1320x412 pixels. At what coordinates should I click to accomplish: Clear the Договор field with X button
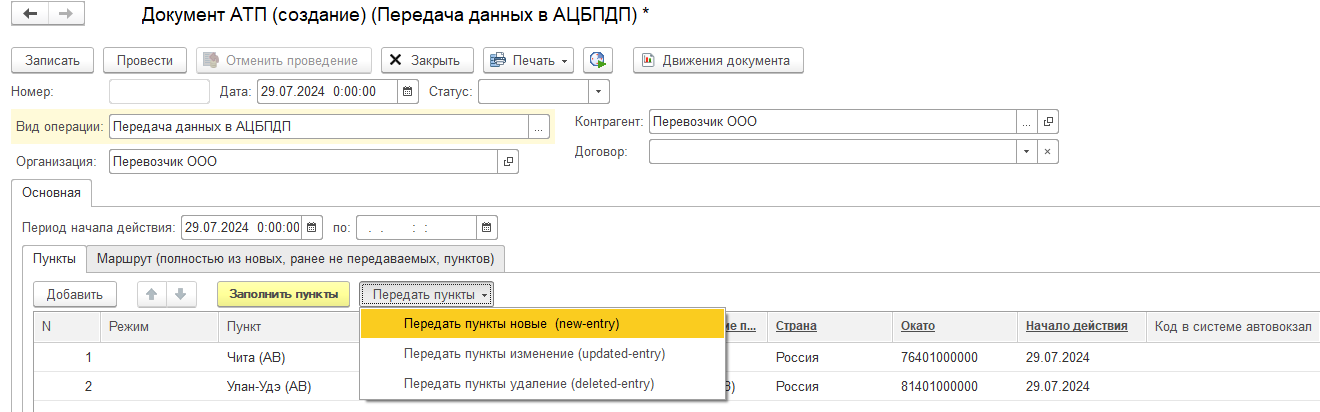[1048, 152]
